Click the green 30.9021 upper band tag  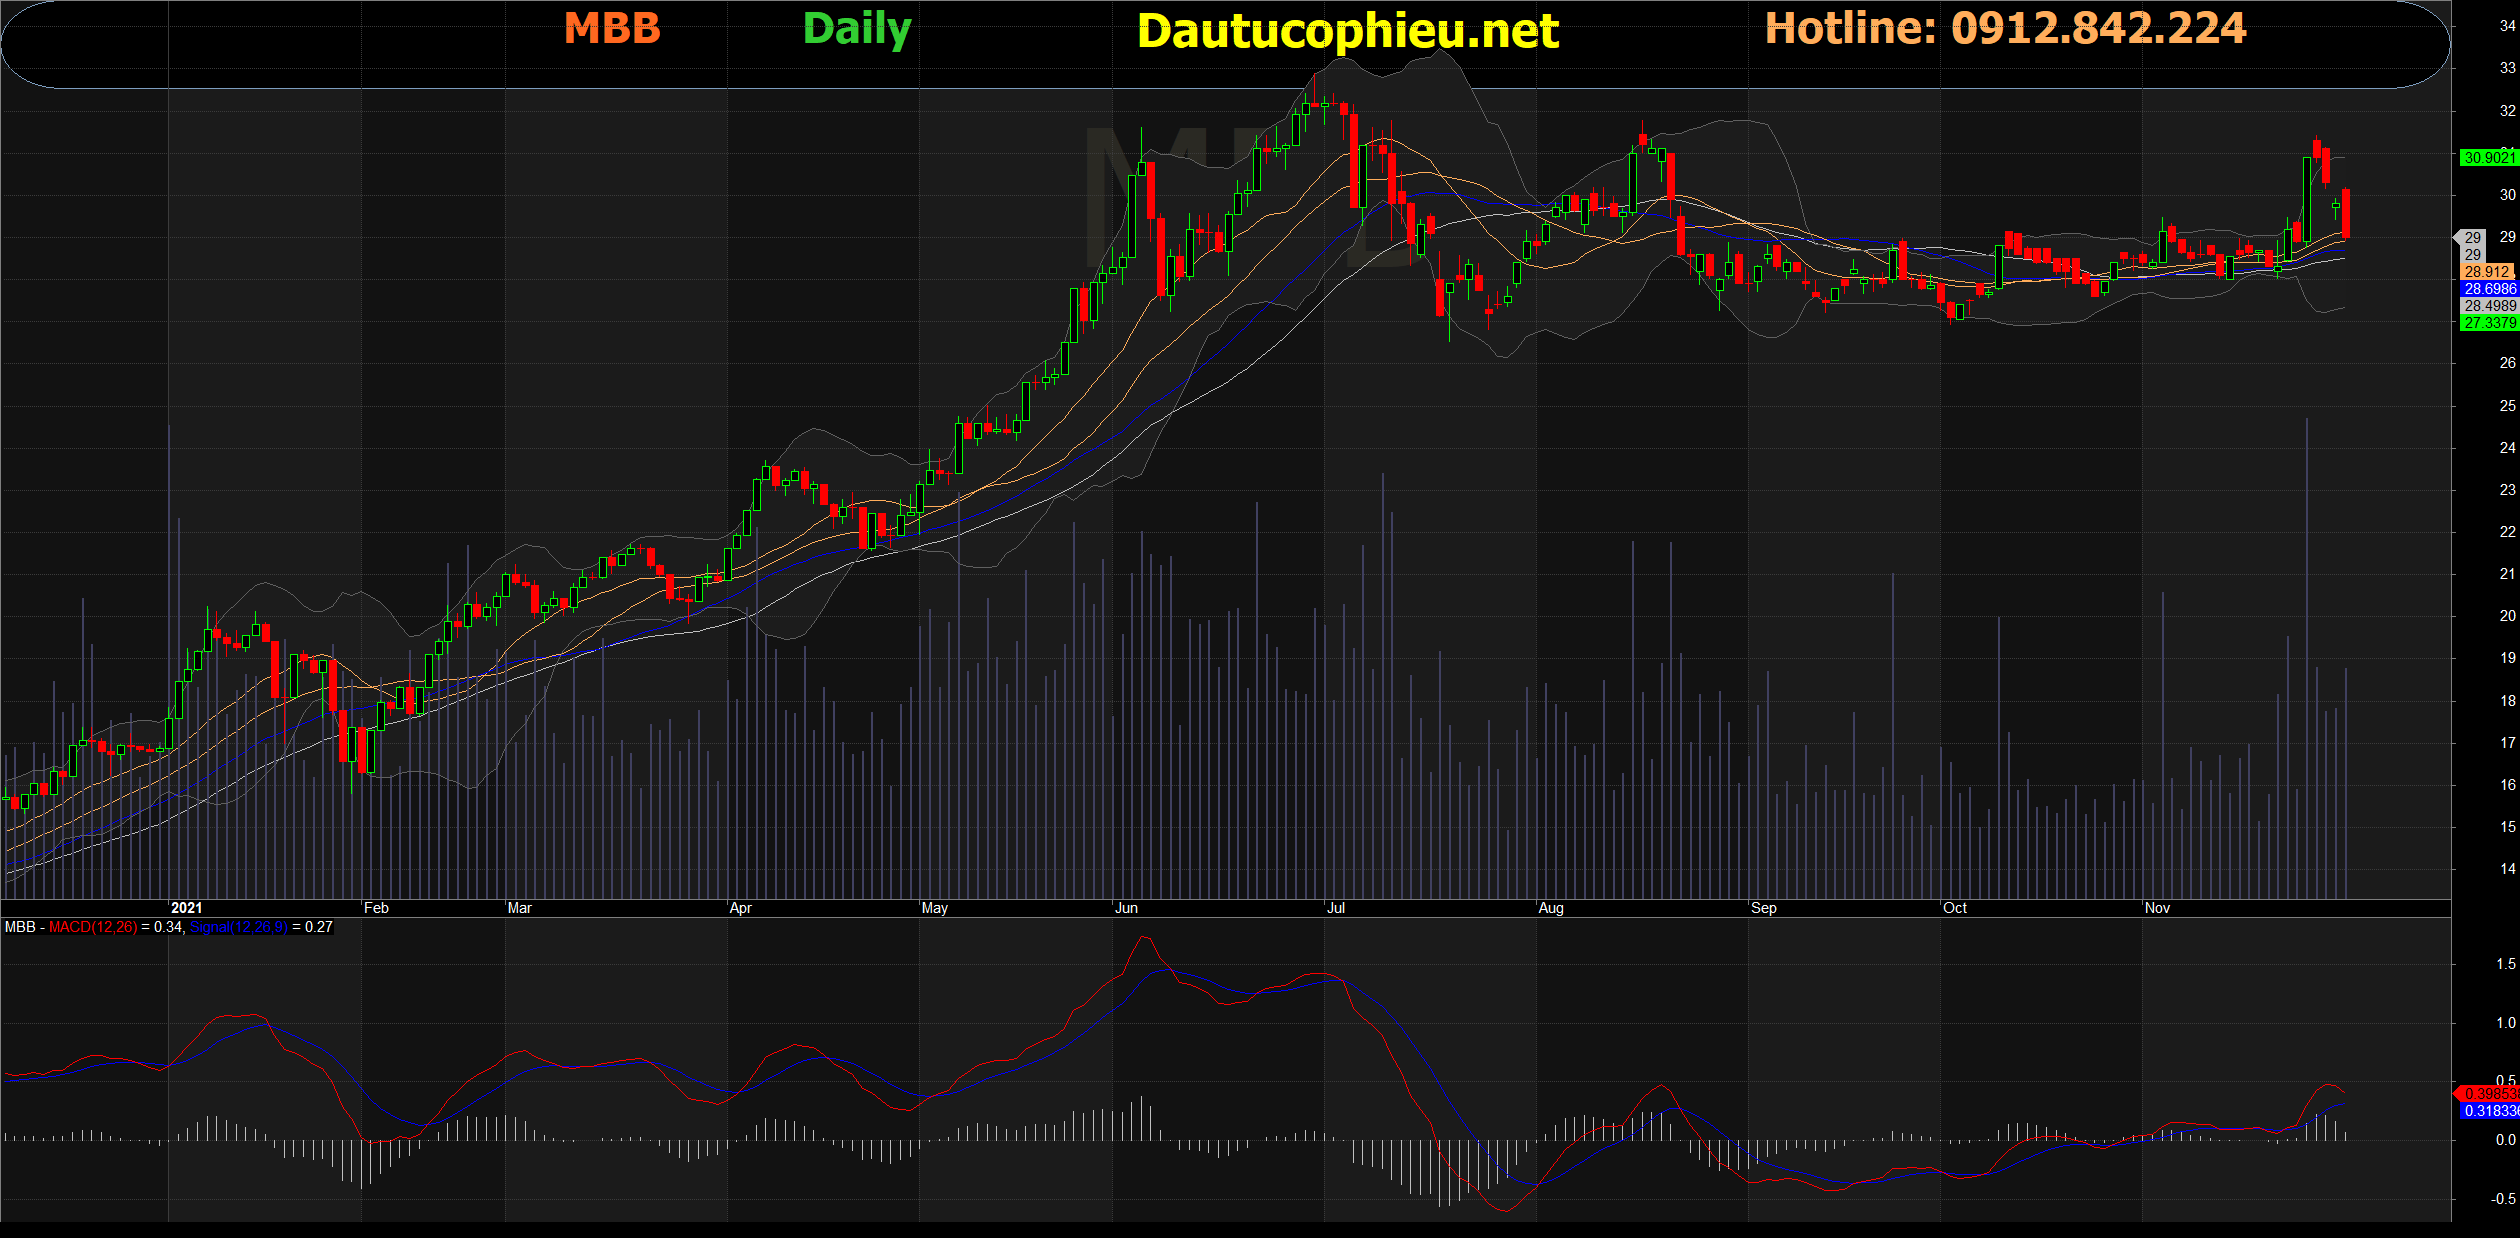2488,158
